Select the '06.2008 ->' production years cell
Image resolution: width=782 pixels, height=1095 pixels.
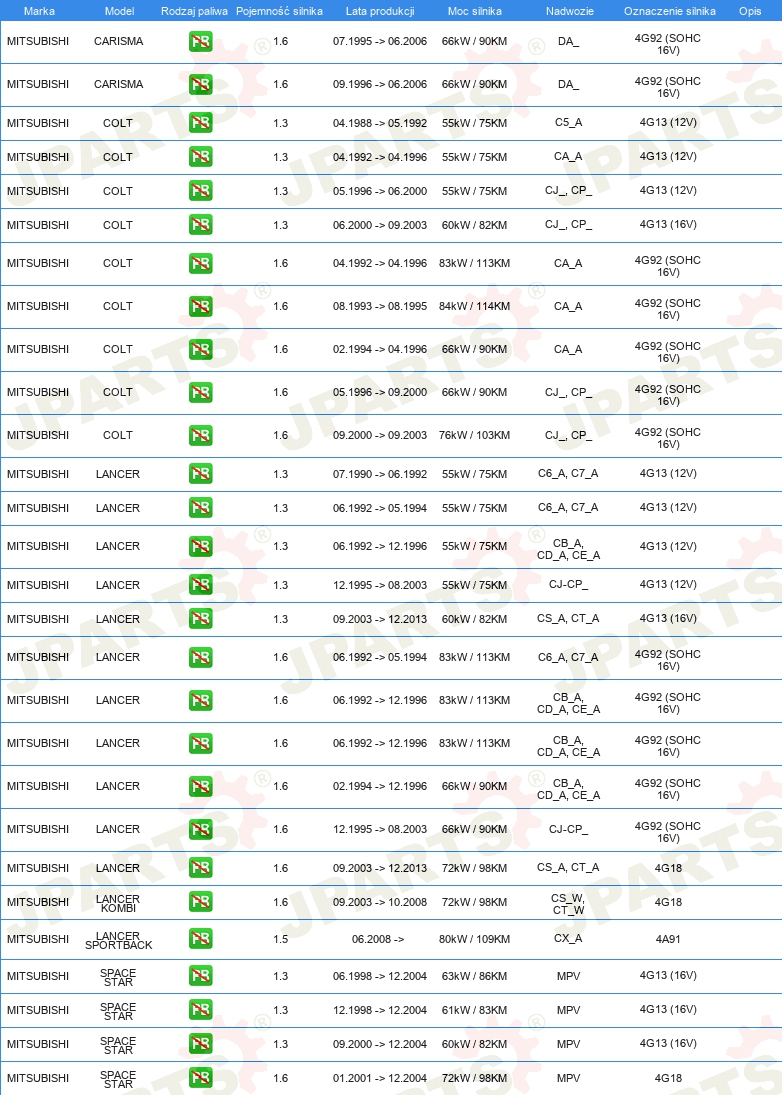378,939
